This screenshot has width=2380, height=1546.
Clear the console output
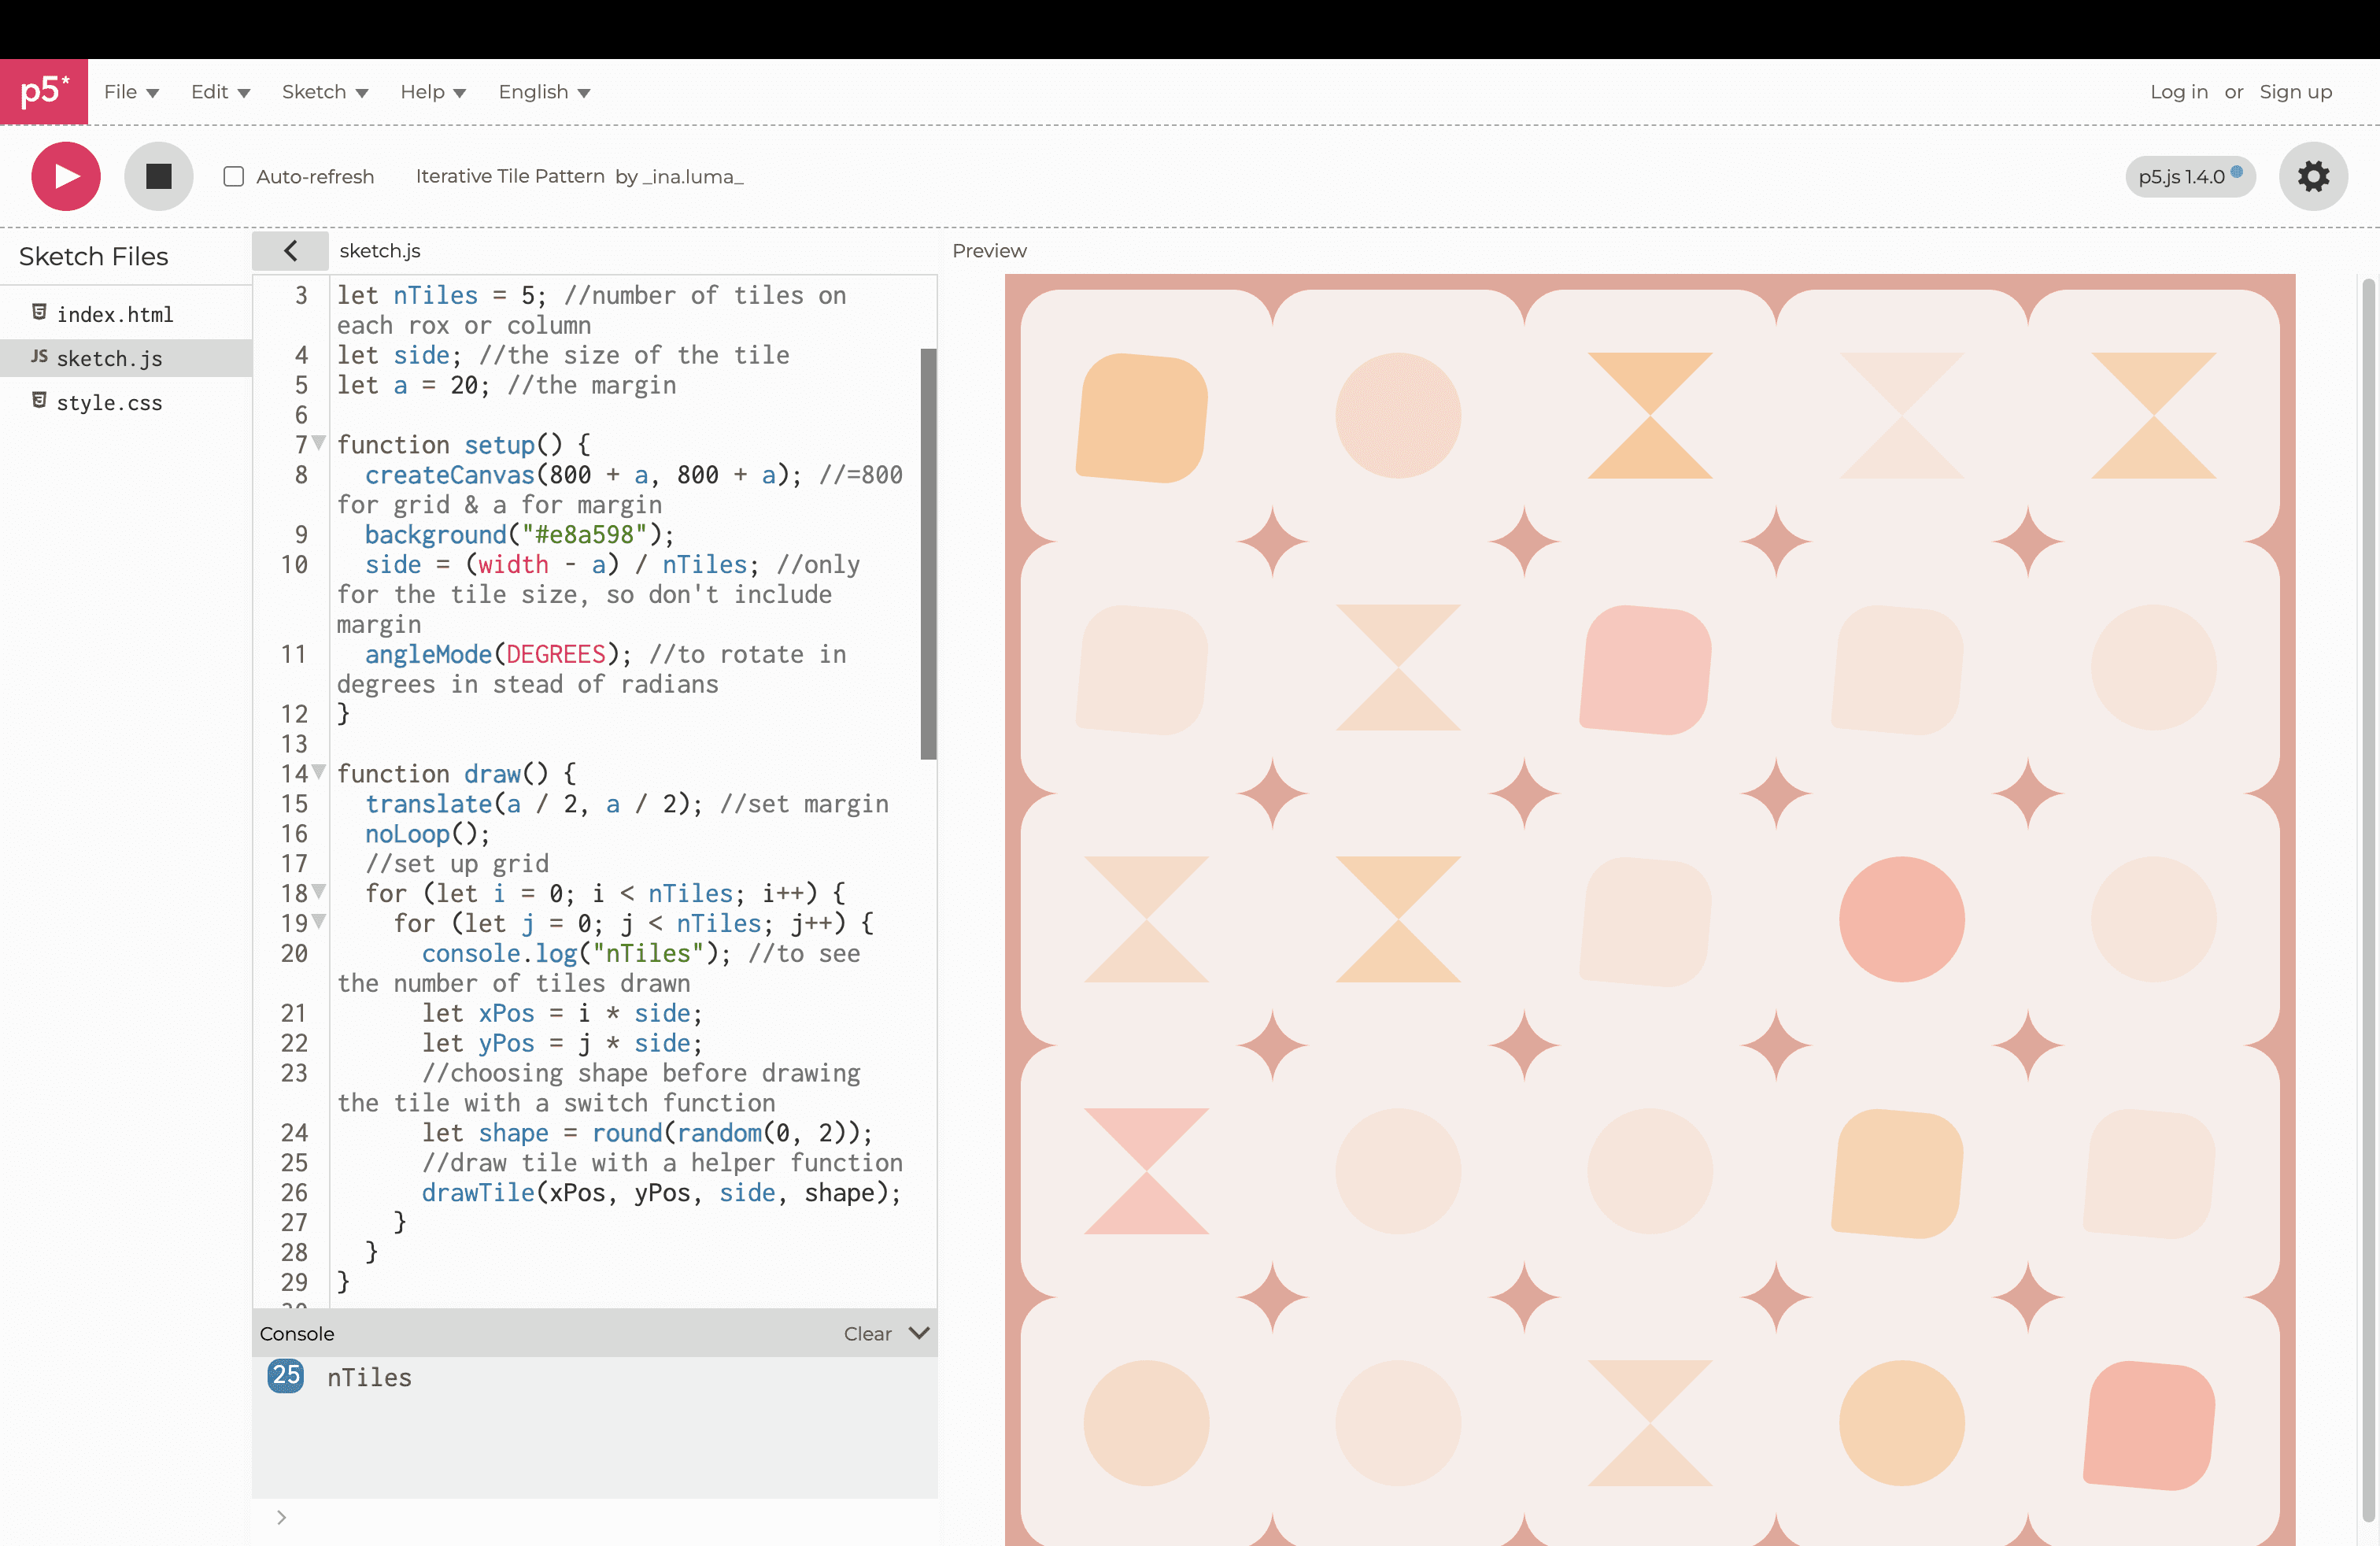[866, 1334]
